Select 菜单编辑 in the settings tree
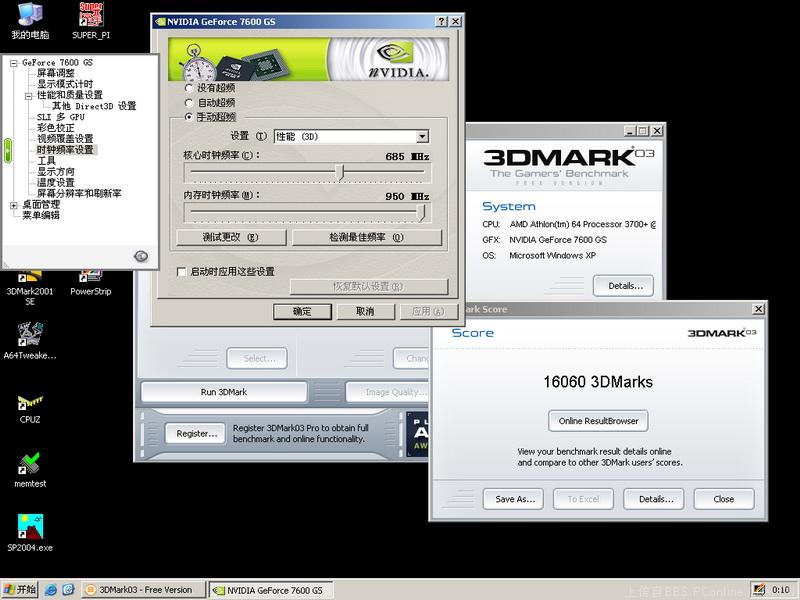The height and width of the screenshot is (600, 800). pyautogui.click(x=41, y=215)
